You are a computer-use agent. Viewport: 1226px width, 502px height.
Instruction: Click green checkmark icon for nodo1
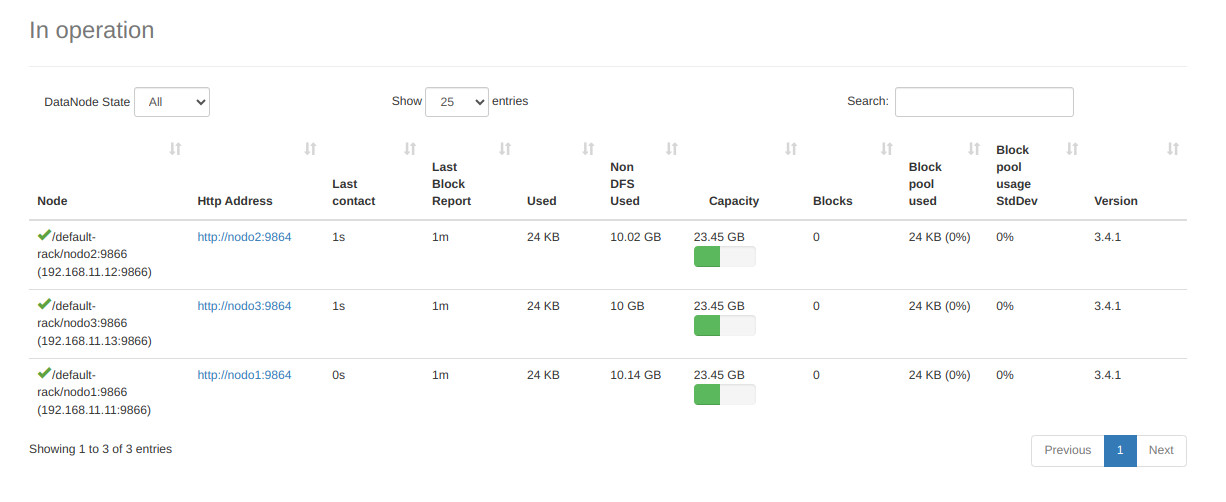pos(44,374)
